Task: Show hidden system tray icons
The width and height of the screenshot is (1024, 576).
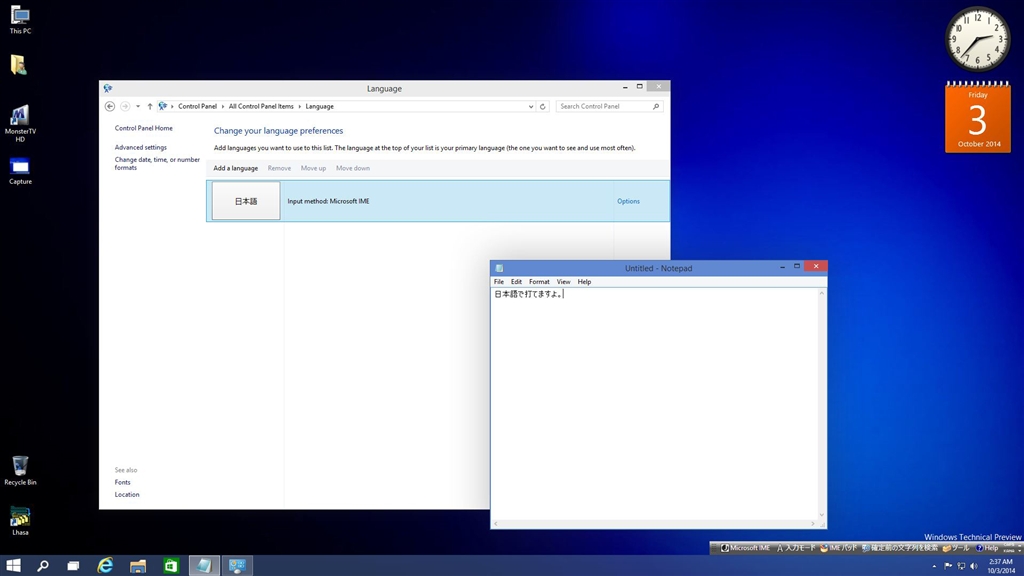Action: coord(934,566)
